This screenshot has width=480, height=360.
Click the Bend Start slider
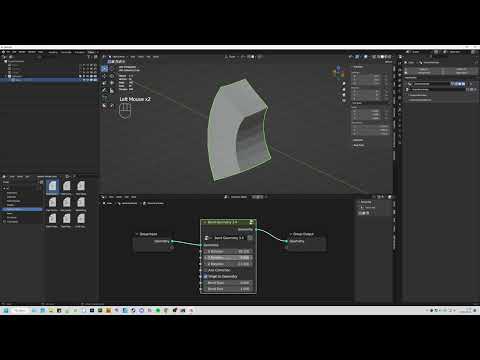coord(228,283)
